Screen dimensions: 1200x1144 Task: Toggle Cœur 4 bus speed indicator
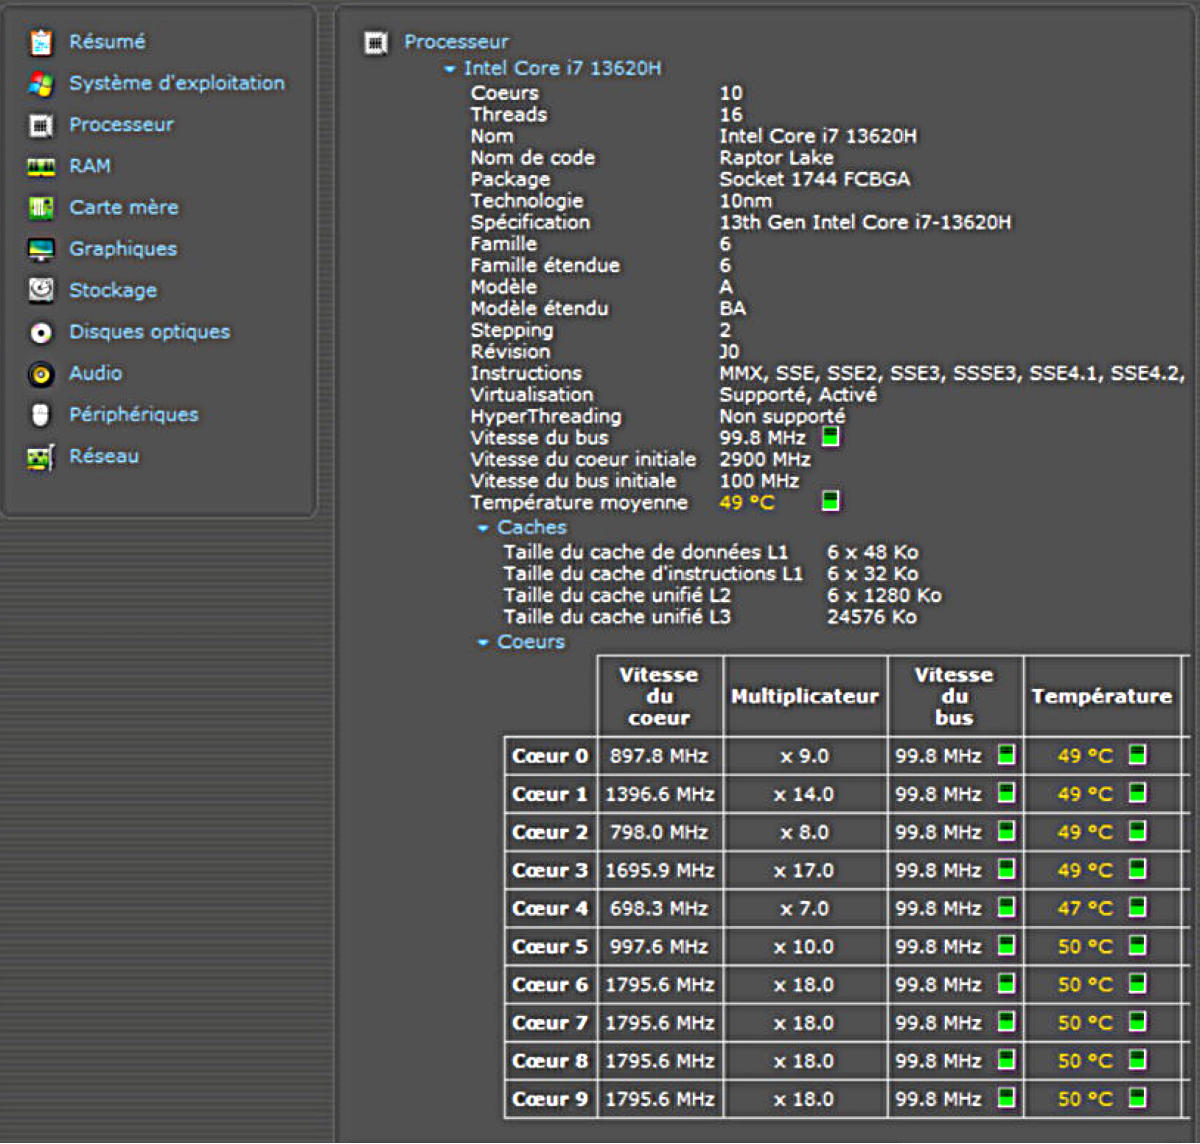pos(1006,908)
